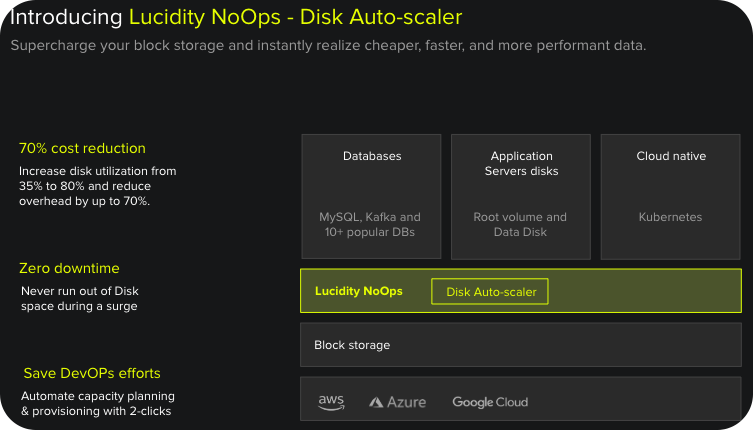
Task: Open the Cloud native card
Action: 671,196
